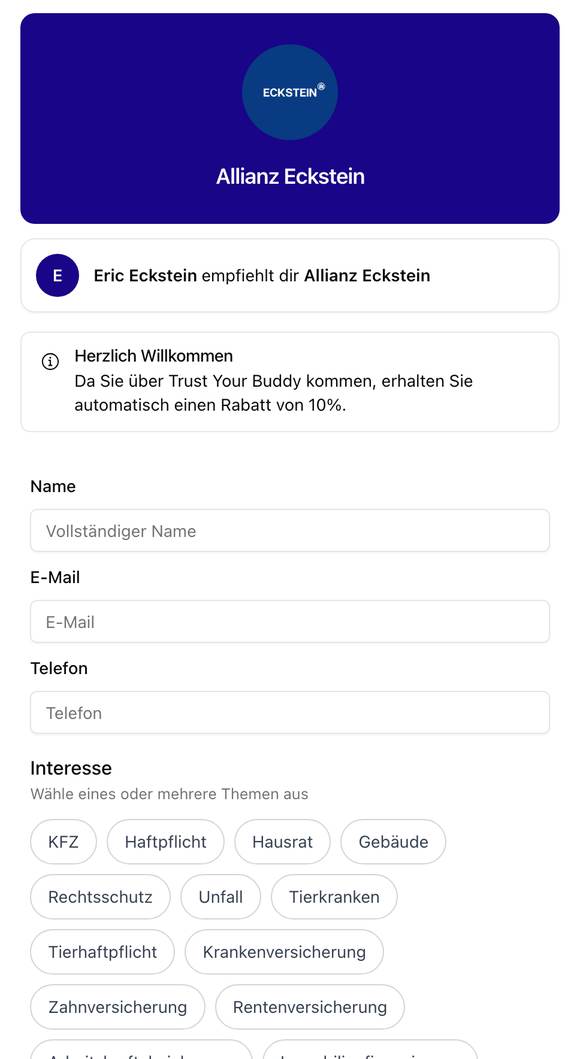Click the 10% Rabatt welcome notice
Image resolution: width=580 pixels, height=1059 pixels.
pyautogui.click(x=290, y=382)
